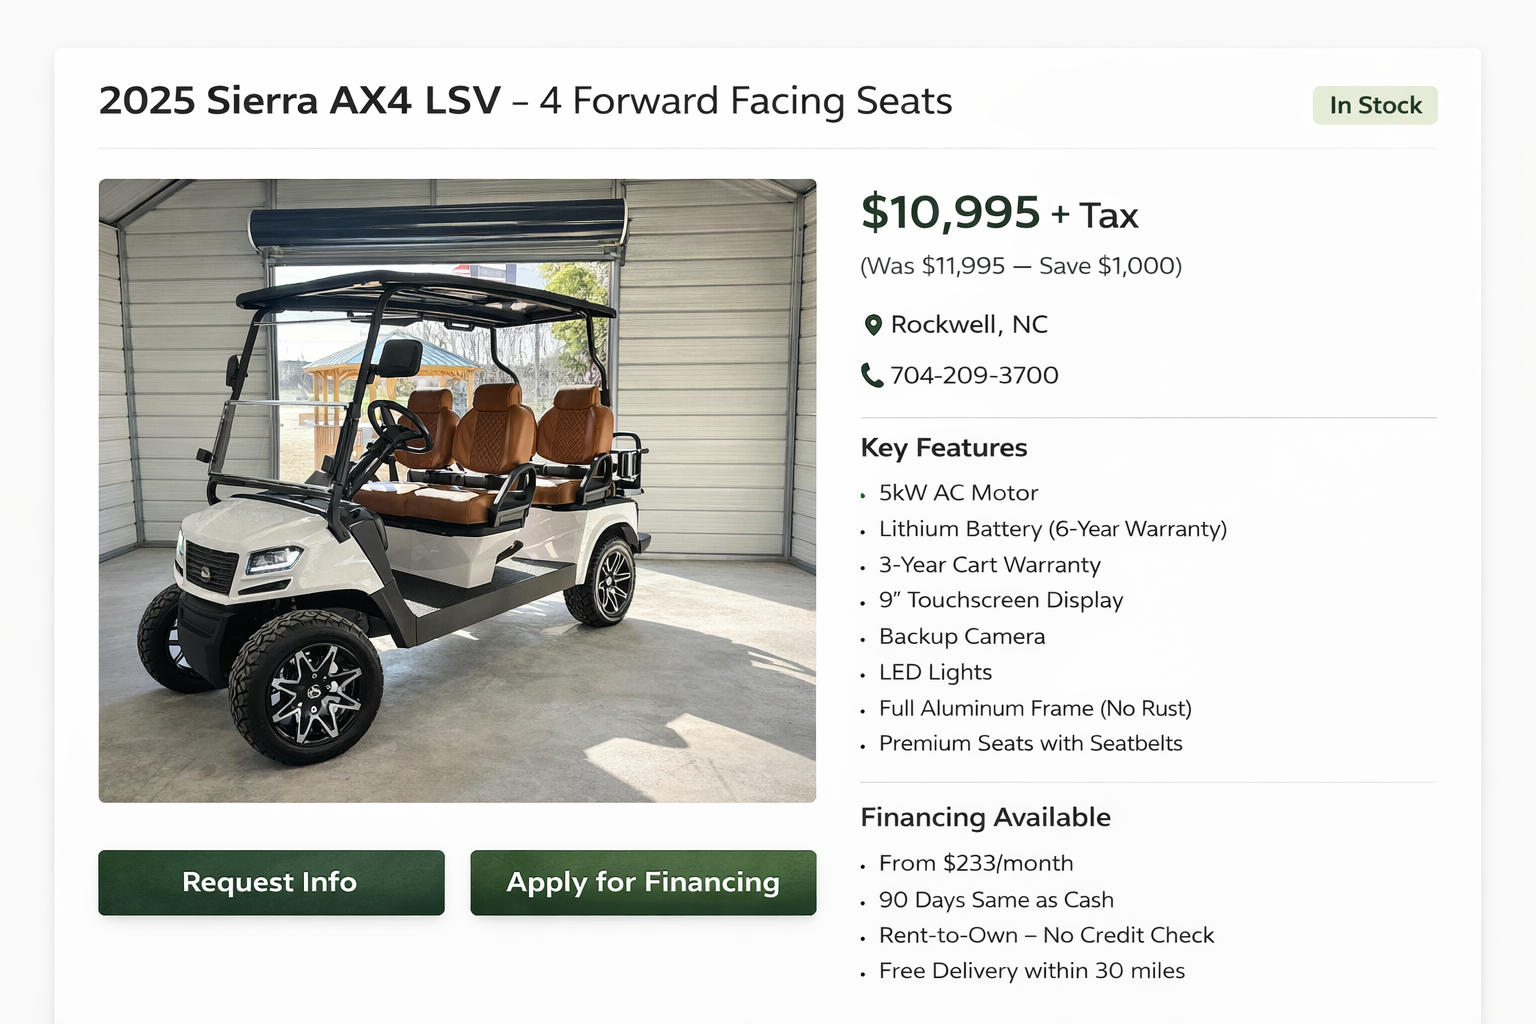Screen dimensions: 1536x1024
Task: Click the location pin icon
Action: 872,325
